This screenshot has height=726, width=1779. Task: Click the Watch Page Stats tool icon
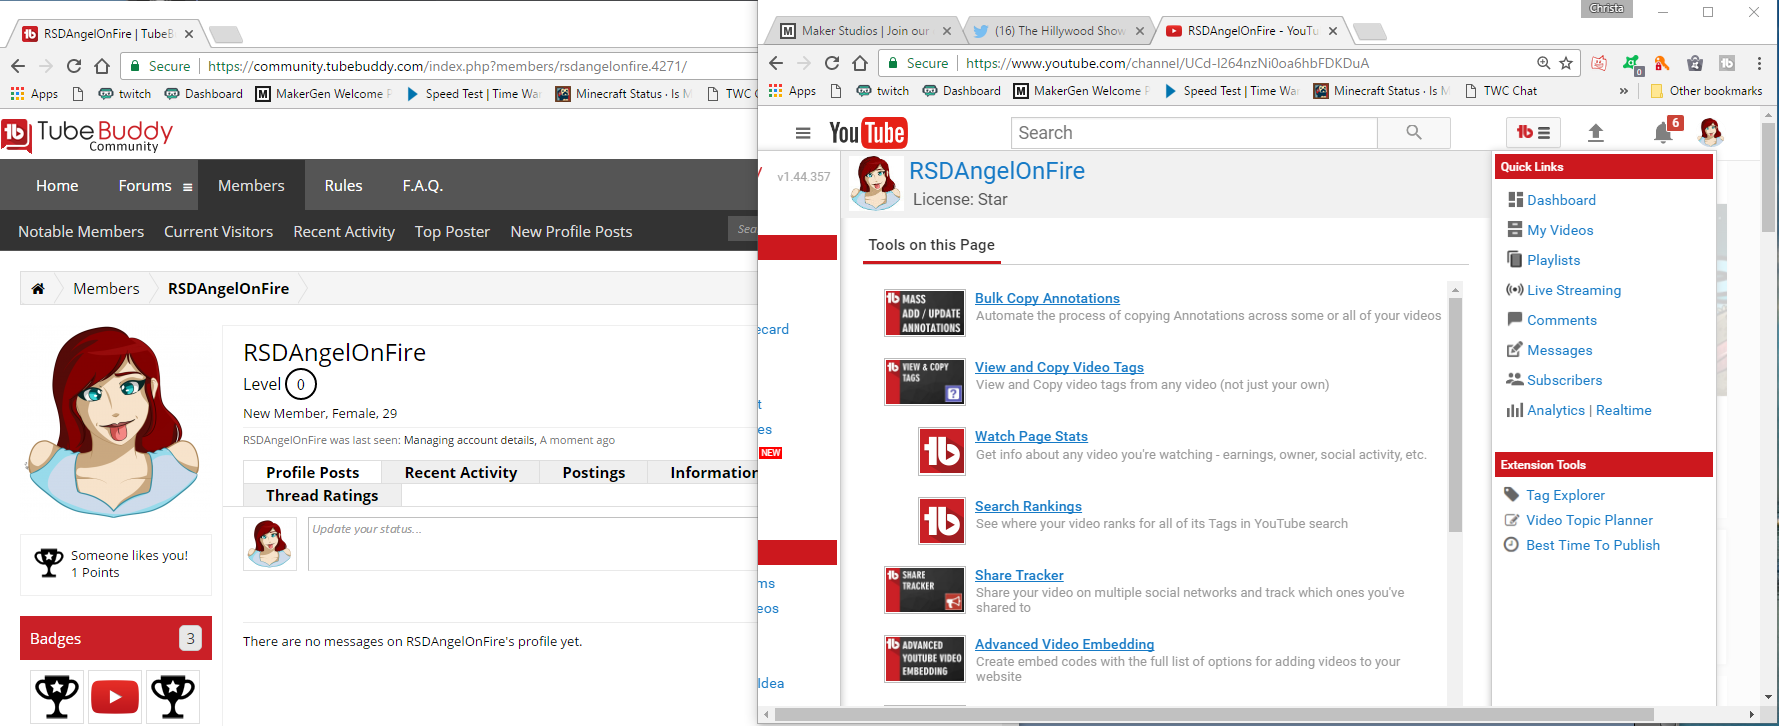pos(942,451)
